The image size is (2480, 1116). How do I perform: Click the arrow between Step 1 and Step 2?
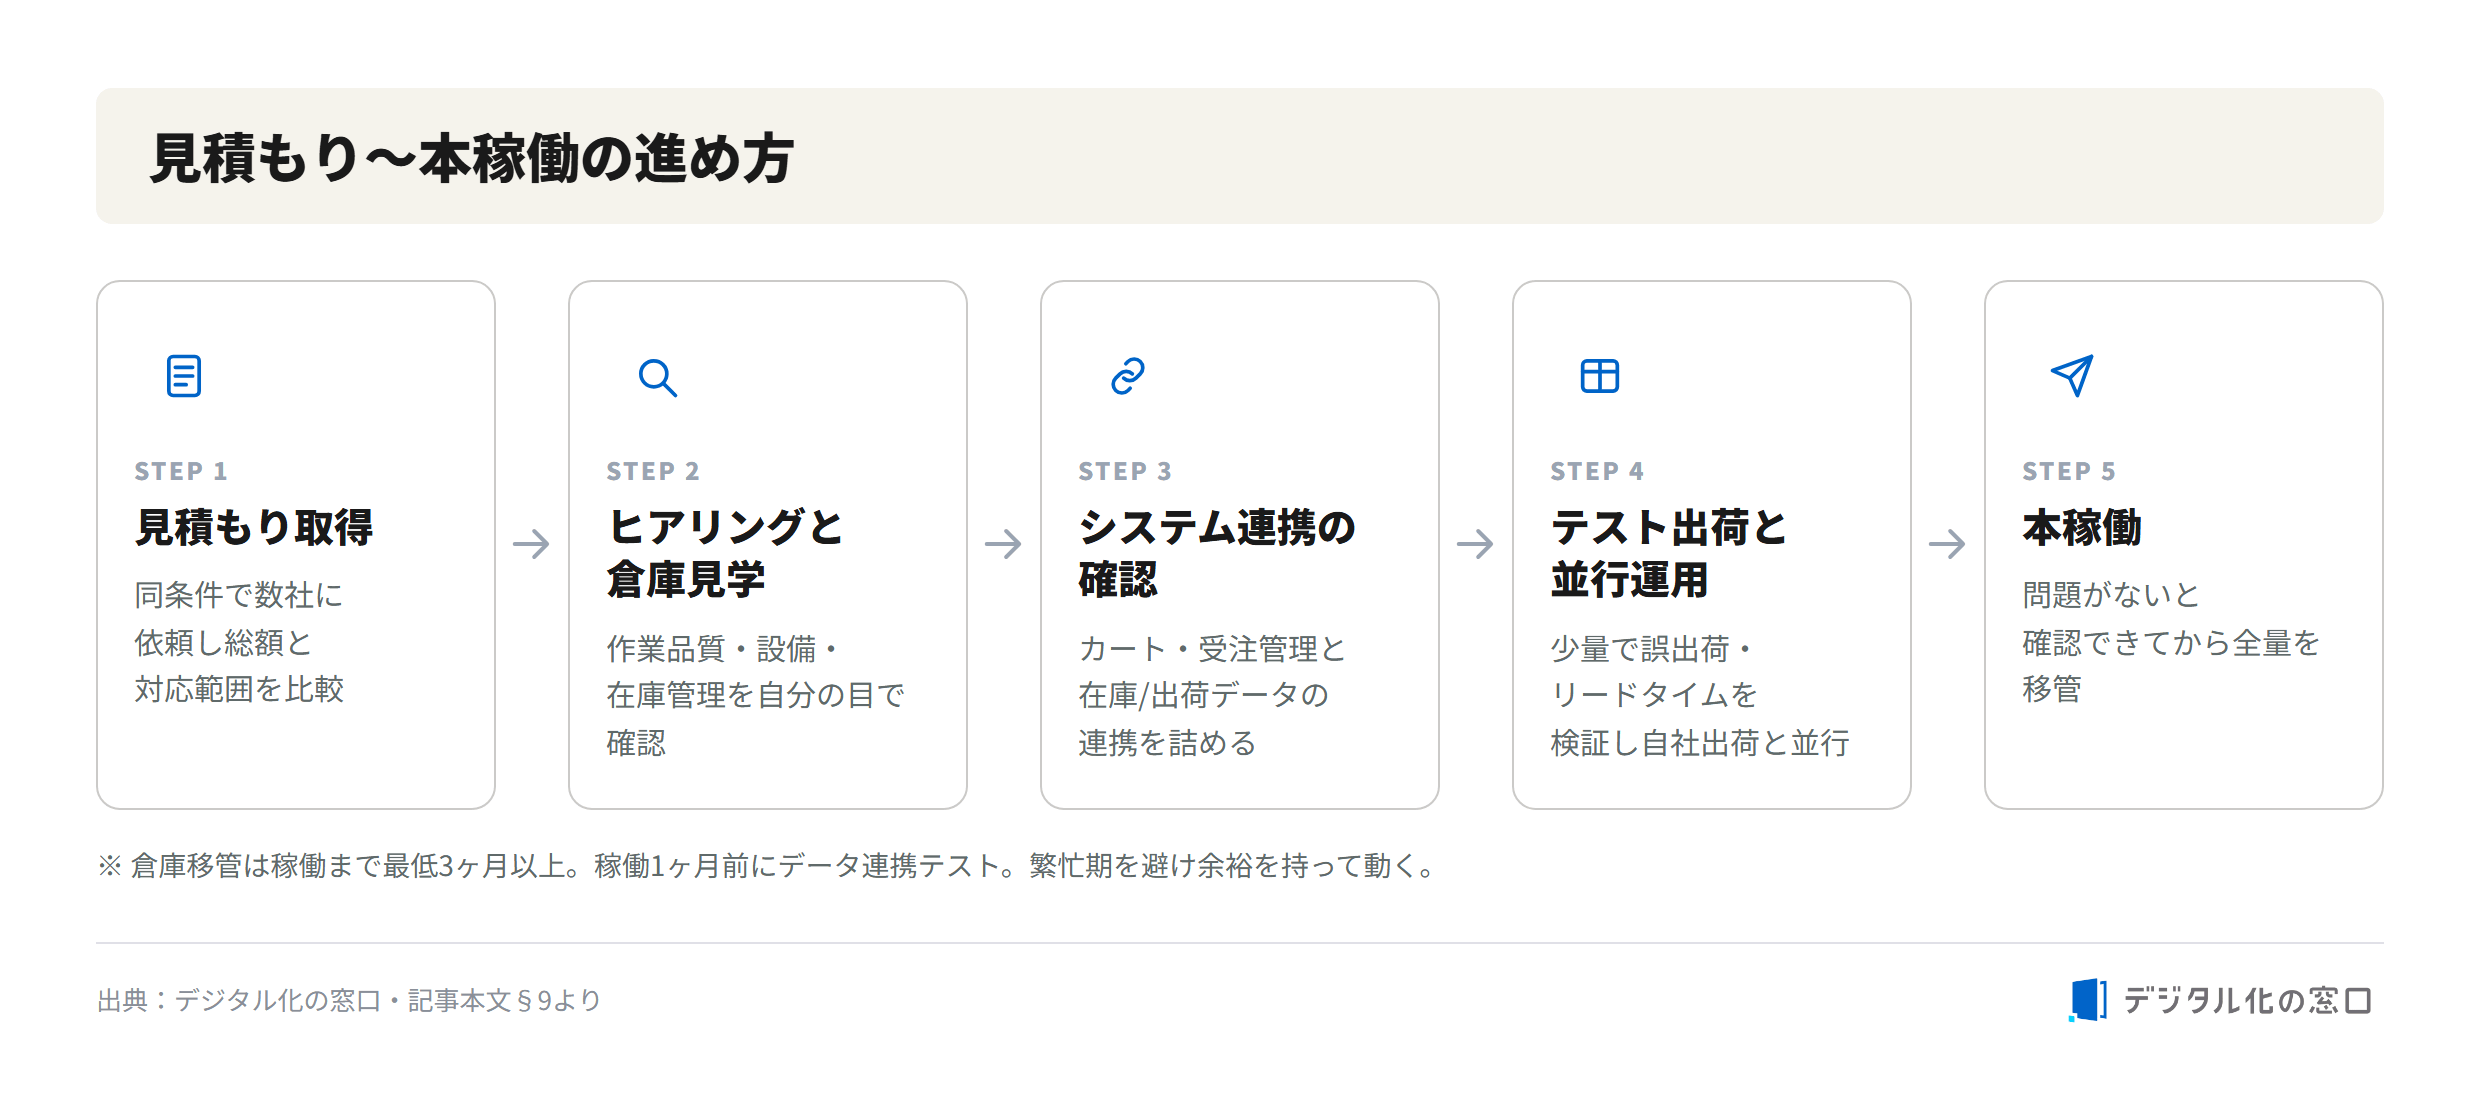pyautogui.click(x=532, y=544)
